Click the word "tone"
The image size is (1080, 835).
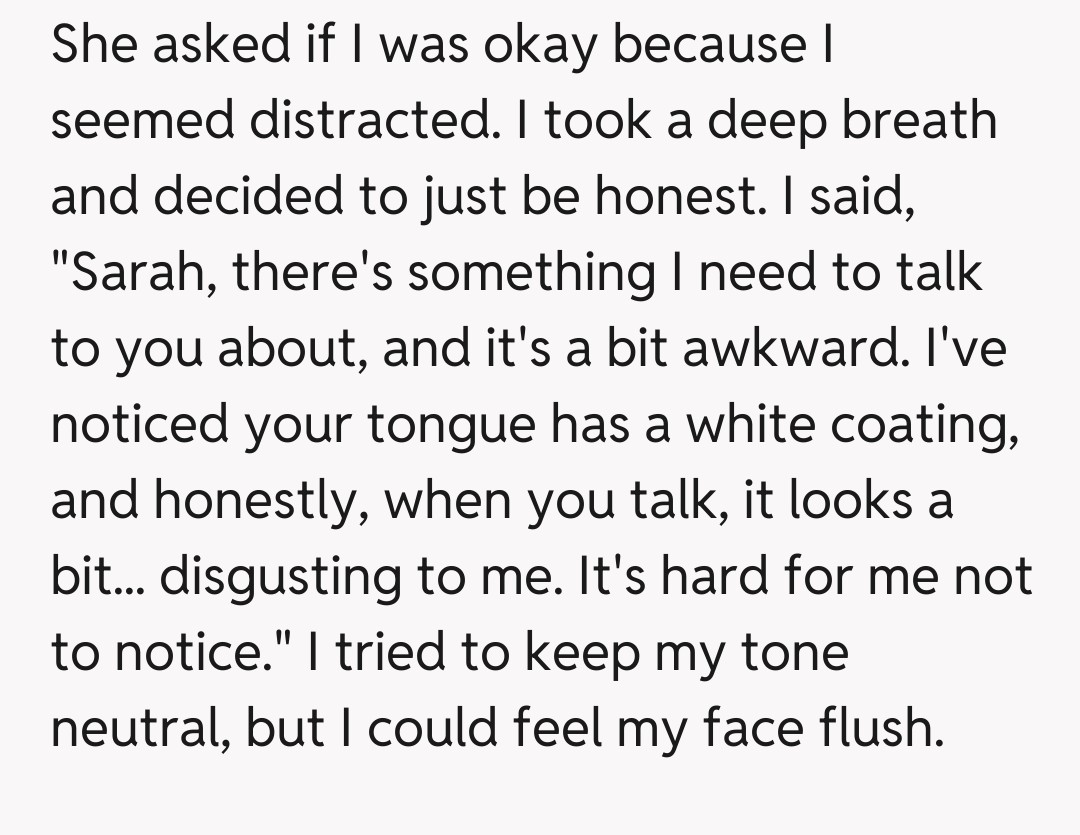796,652
